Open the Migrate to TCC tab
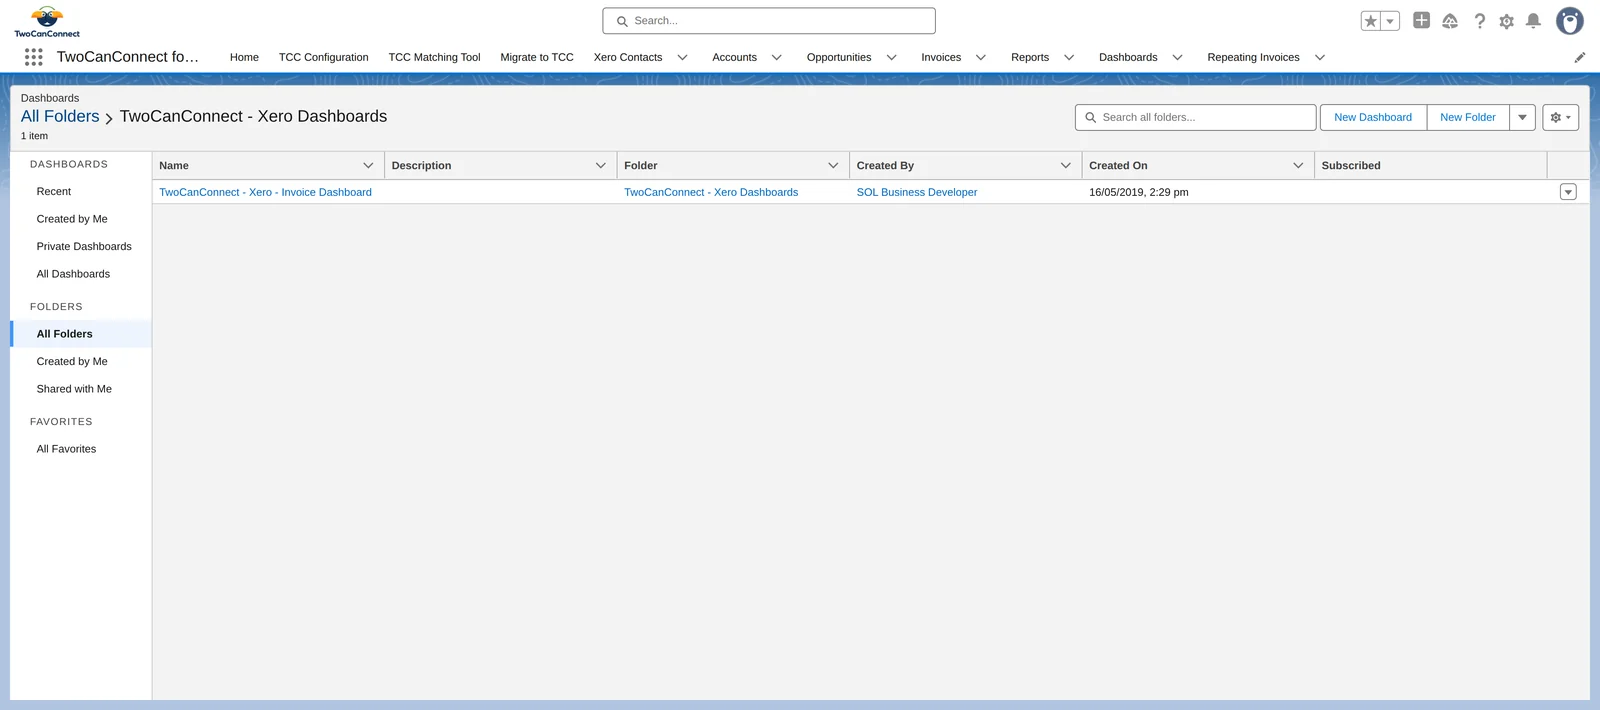This screenshot has height=710, width=1600. [537, 57]
